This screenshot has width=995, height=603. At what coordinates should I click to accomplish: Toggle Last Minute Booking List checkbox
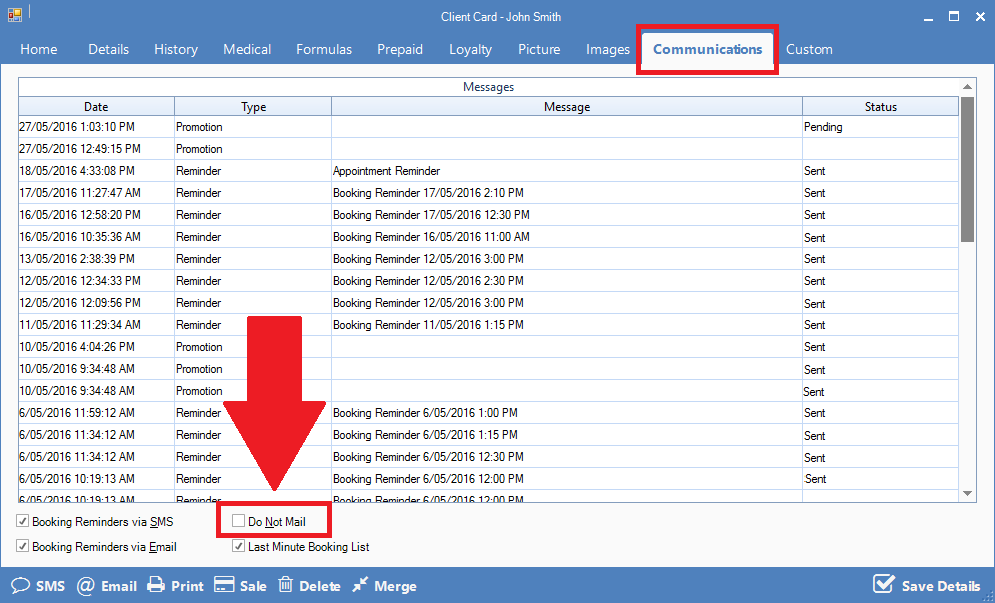point(238,547)
